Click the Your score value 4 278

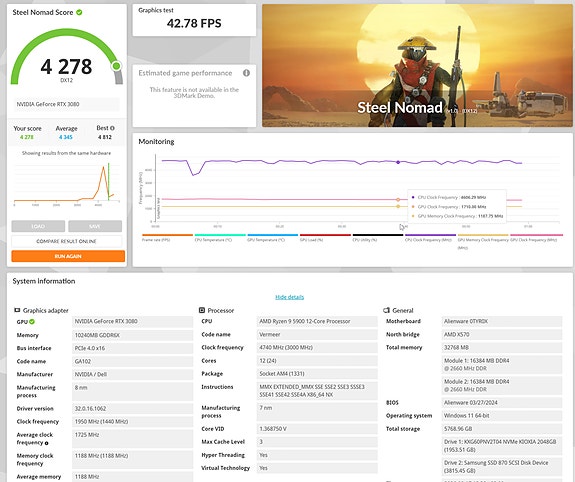click(x=27, y=137)
